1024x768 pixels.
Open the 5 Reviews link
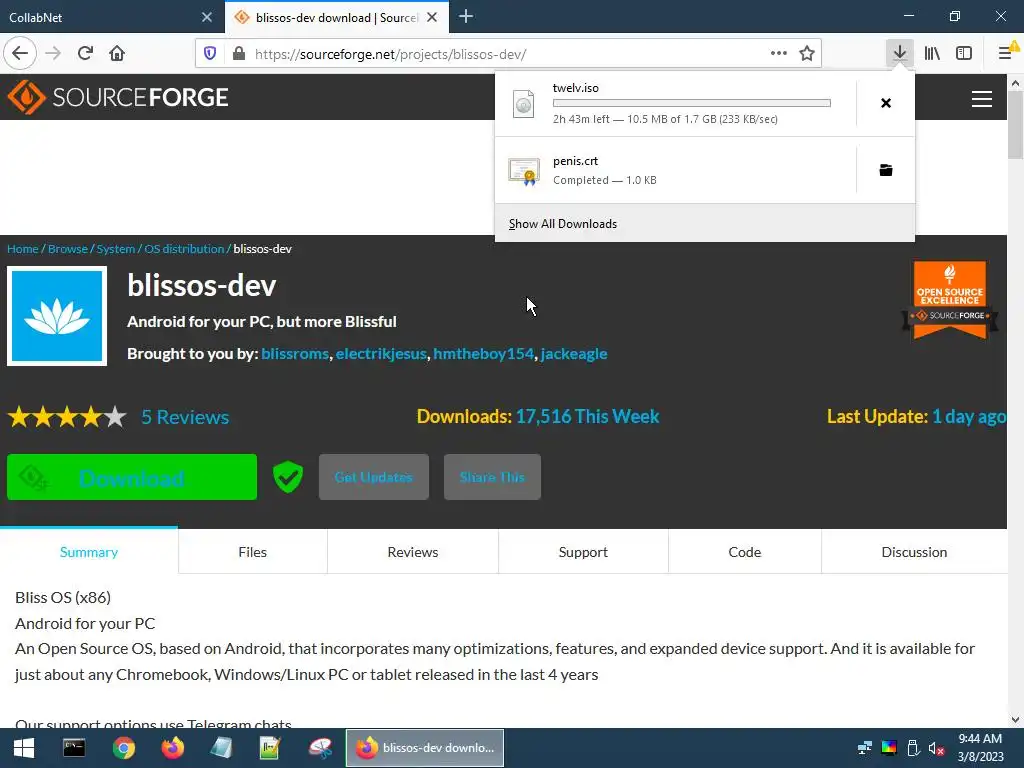[185, 417]
